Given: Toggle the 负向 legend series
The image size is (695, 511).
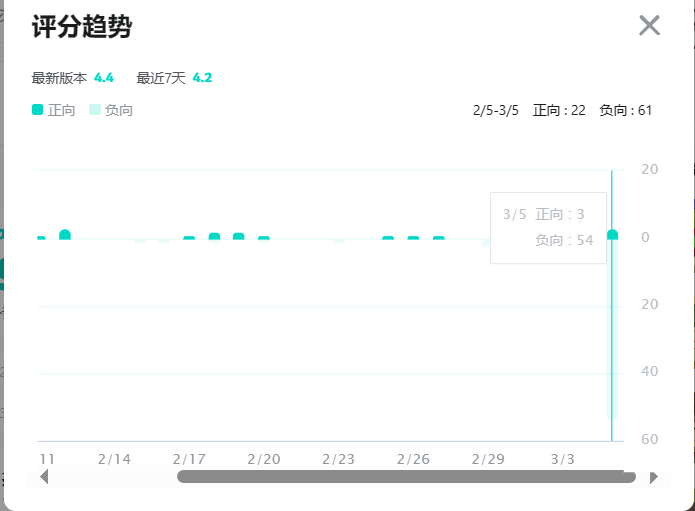Looking at the screenshot, I should click(111, 110).
